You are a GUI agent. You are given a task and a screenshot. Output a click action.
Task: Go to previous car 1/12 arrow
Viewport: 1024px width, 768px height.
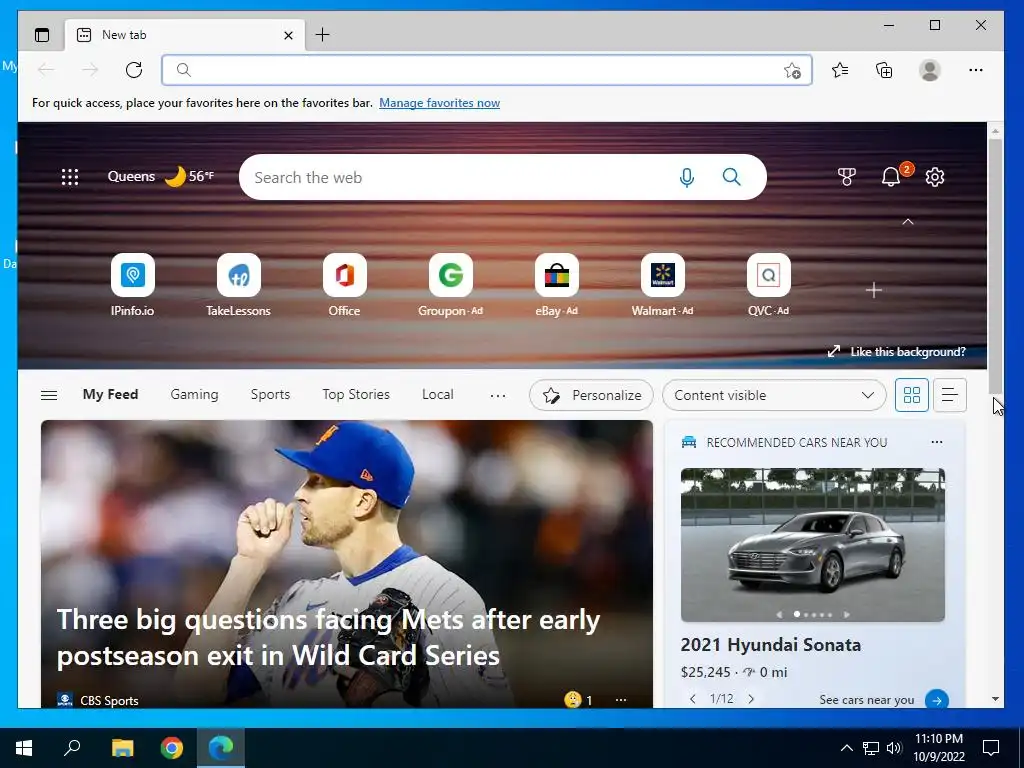pyautogui.click(x=692, y=699)
